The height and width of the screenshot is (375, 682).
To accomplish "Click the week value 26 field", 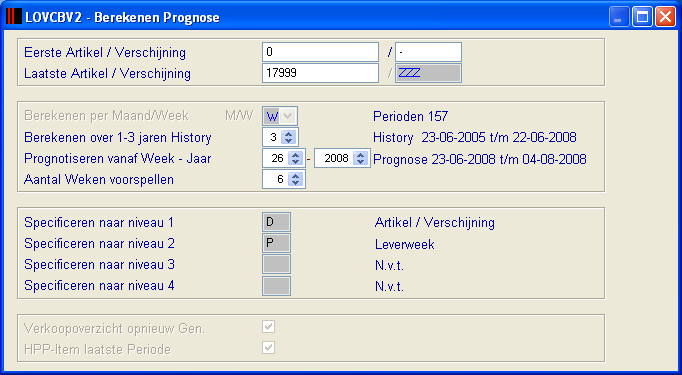I will click(x=276, y=159).
